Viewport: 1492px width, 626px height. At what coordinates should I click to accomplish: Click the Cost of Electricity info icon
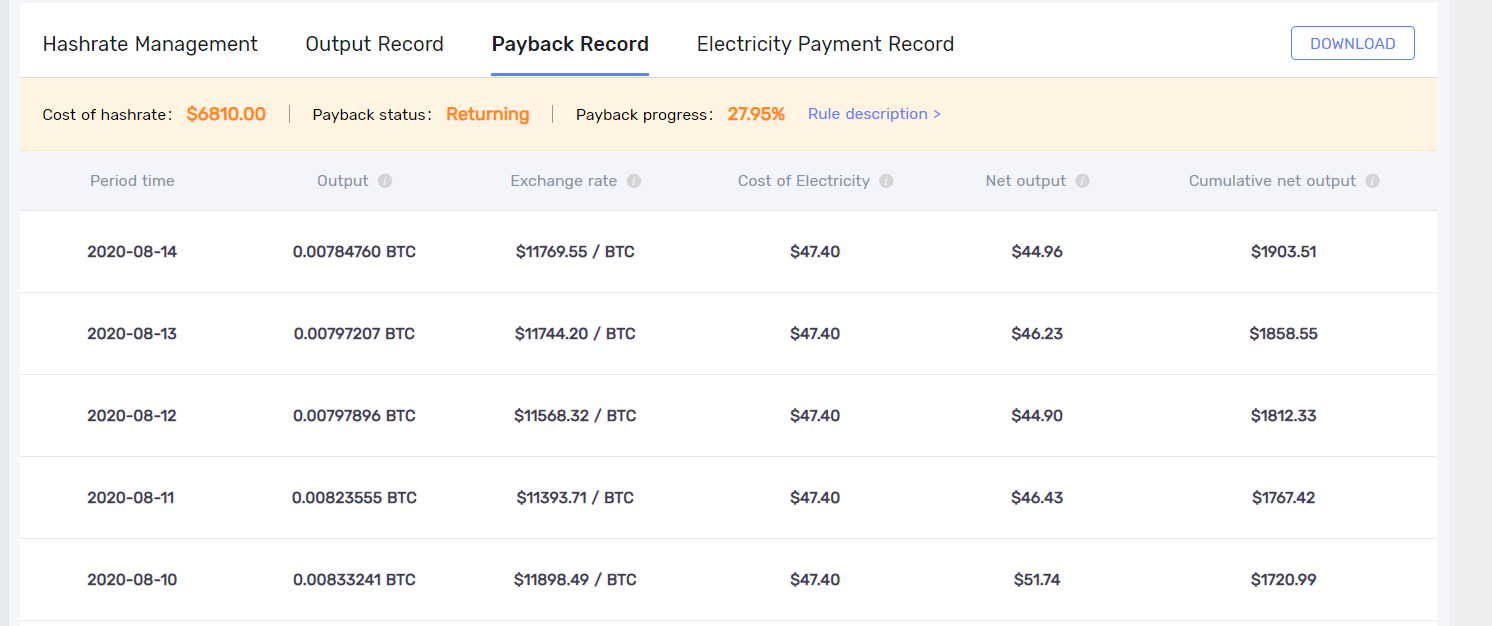point(886,181)
